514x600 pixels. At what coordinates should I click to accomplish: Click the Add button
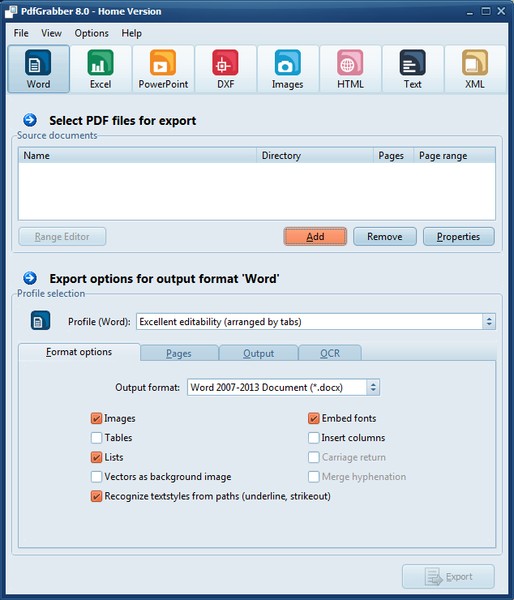pyautogui.click(x=315, y=236)
